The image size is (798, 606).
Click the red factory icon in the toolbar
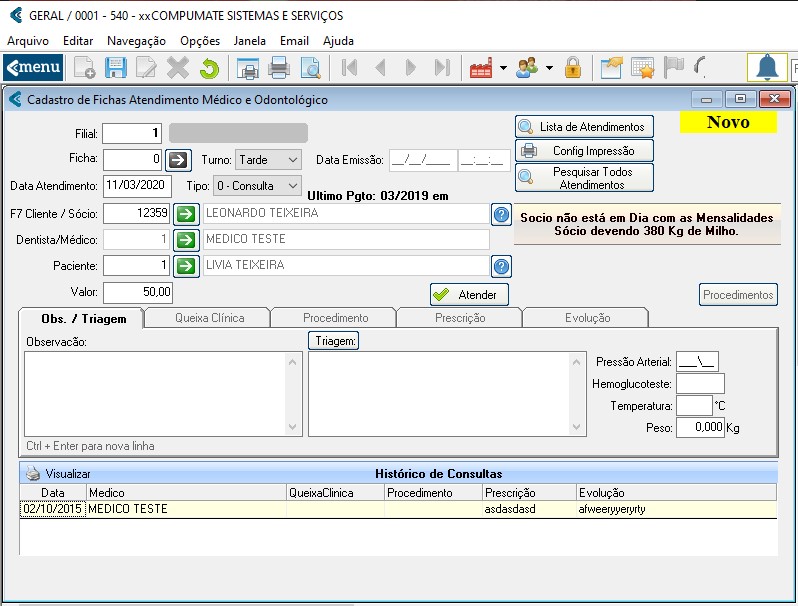pyautogui.click(x=481, y=68)
